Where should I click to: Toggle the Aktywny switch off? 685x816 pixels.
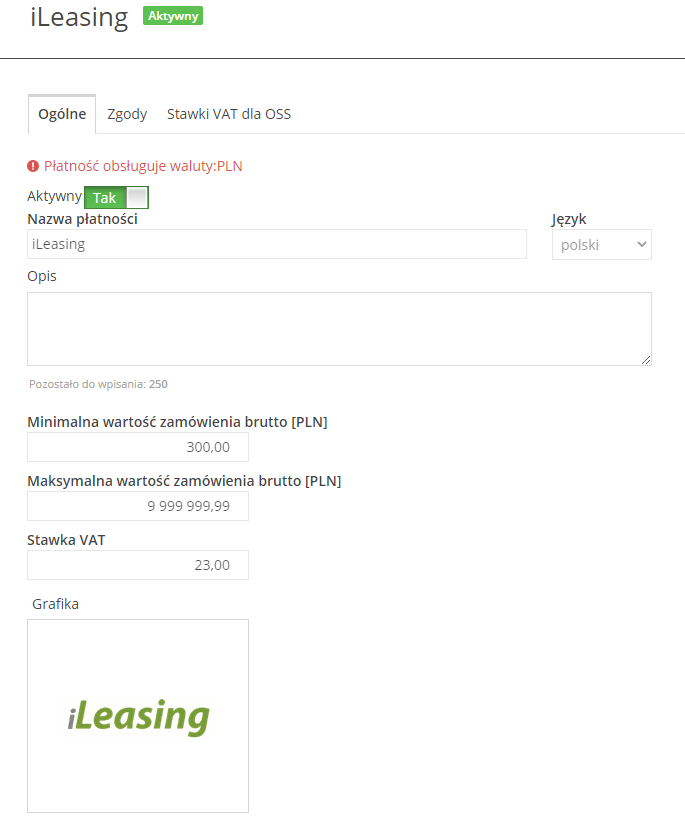pos(116,198)
